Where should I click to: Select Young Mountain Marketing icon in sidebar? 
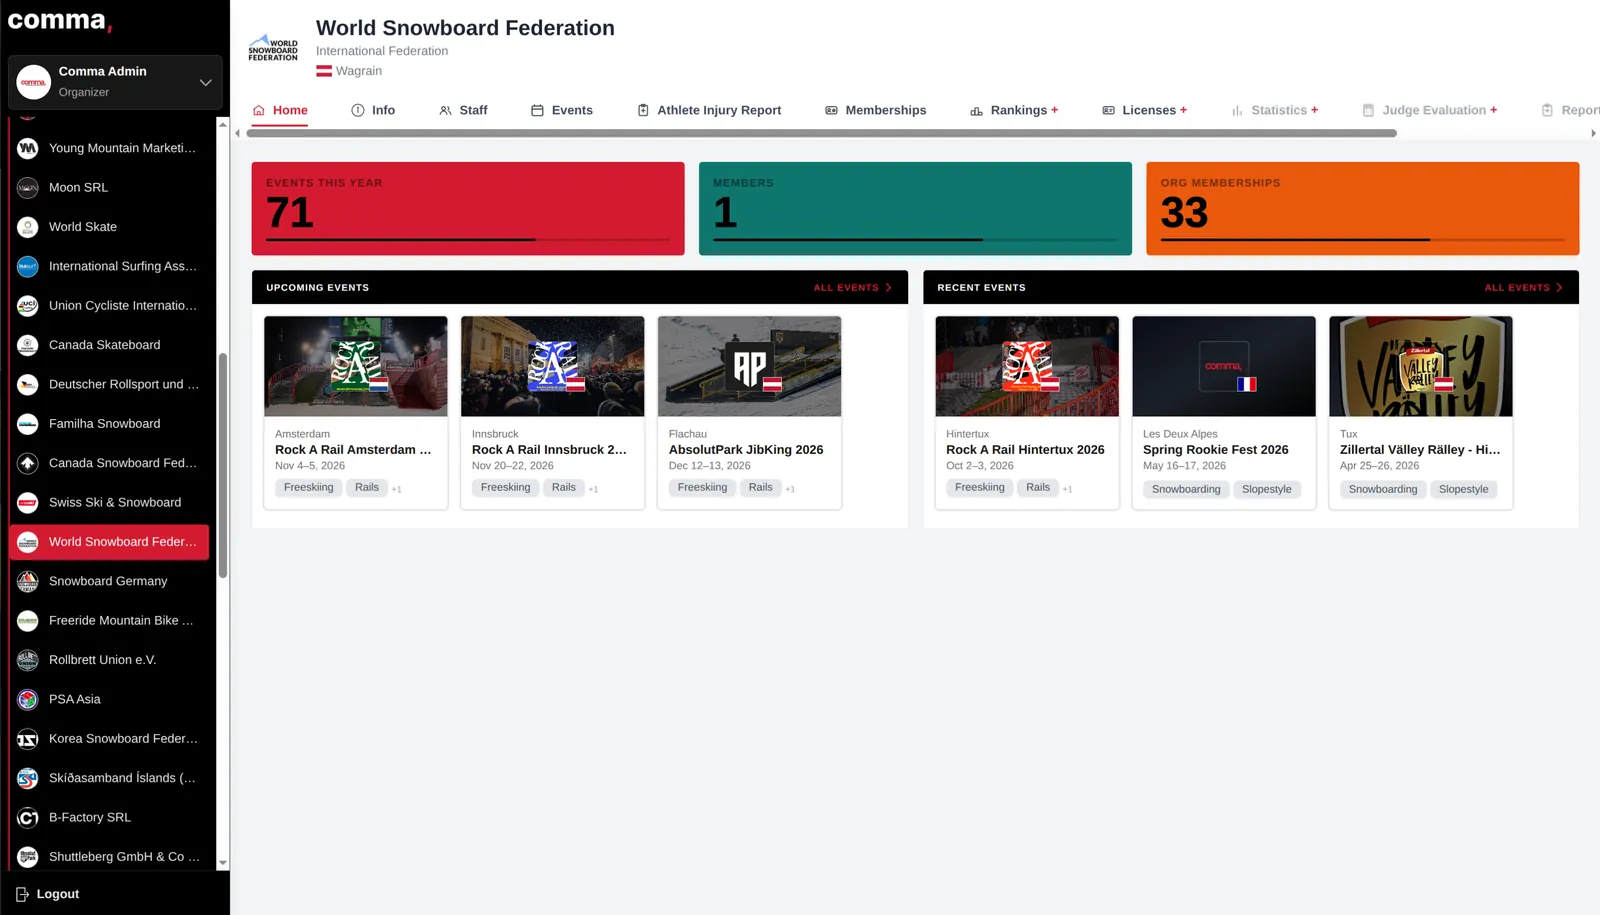(28, 148)
